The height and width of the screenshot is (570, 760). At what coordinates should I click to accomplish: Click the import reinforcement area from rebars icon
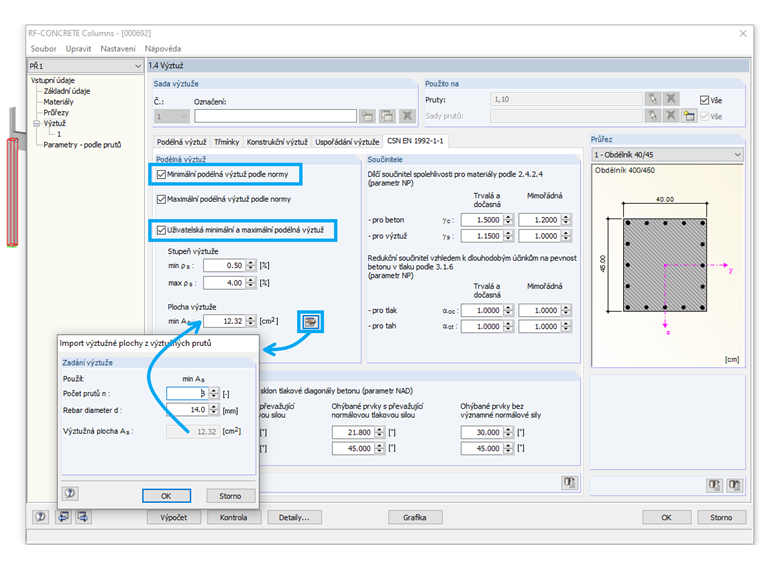tap(310, 321)
